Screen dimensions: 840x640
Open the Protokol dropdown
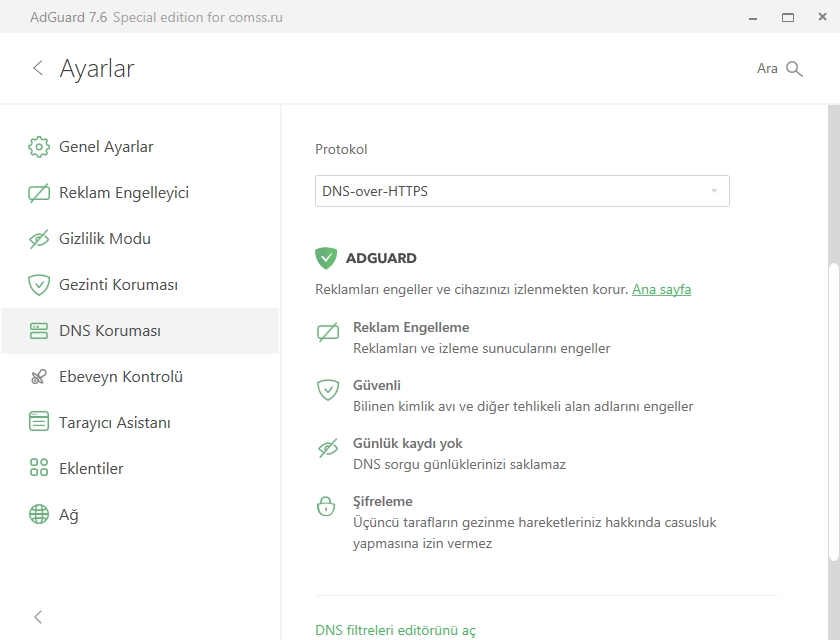(522, 191)
